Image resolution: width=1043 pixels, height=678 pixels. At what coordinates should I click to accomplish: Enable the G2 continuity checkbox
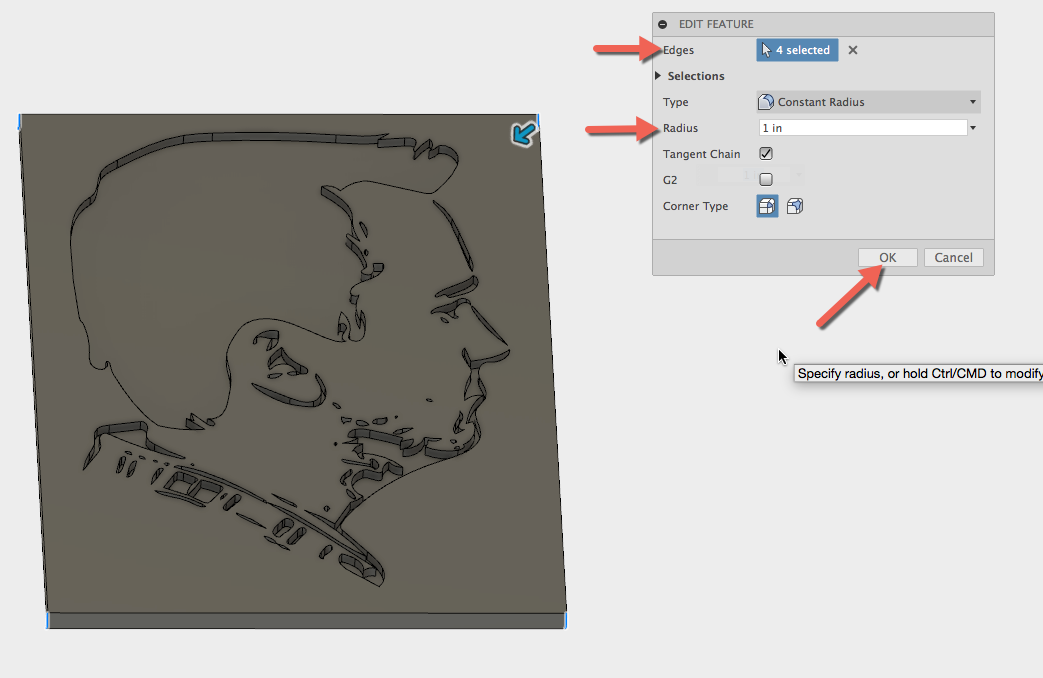[765, 179]
